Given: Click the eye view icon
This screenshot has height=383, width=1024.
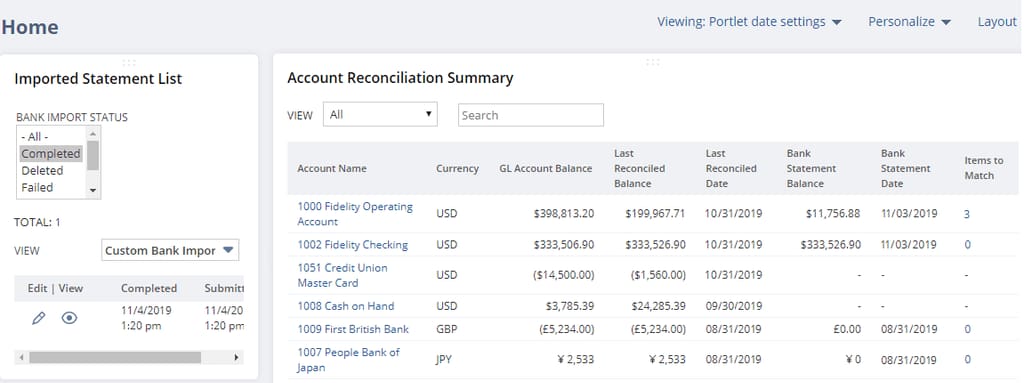Looking at the screenshot, I should [69, 318].
